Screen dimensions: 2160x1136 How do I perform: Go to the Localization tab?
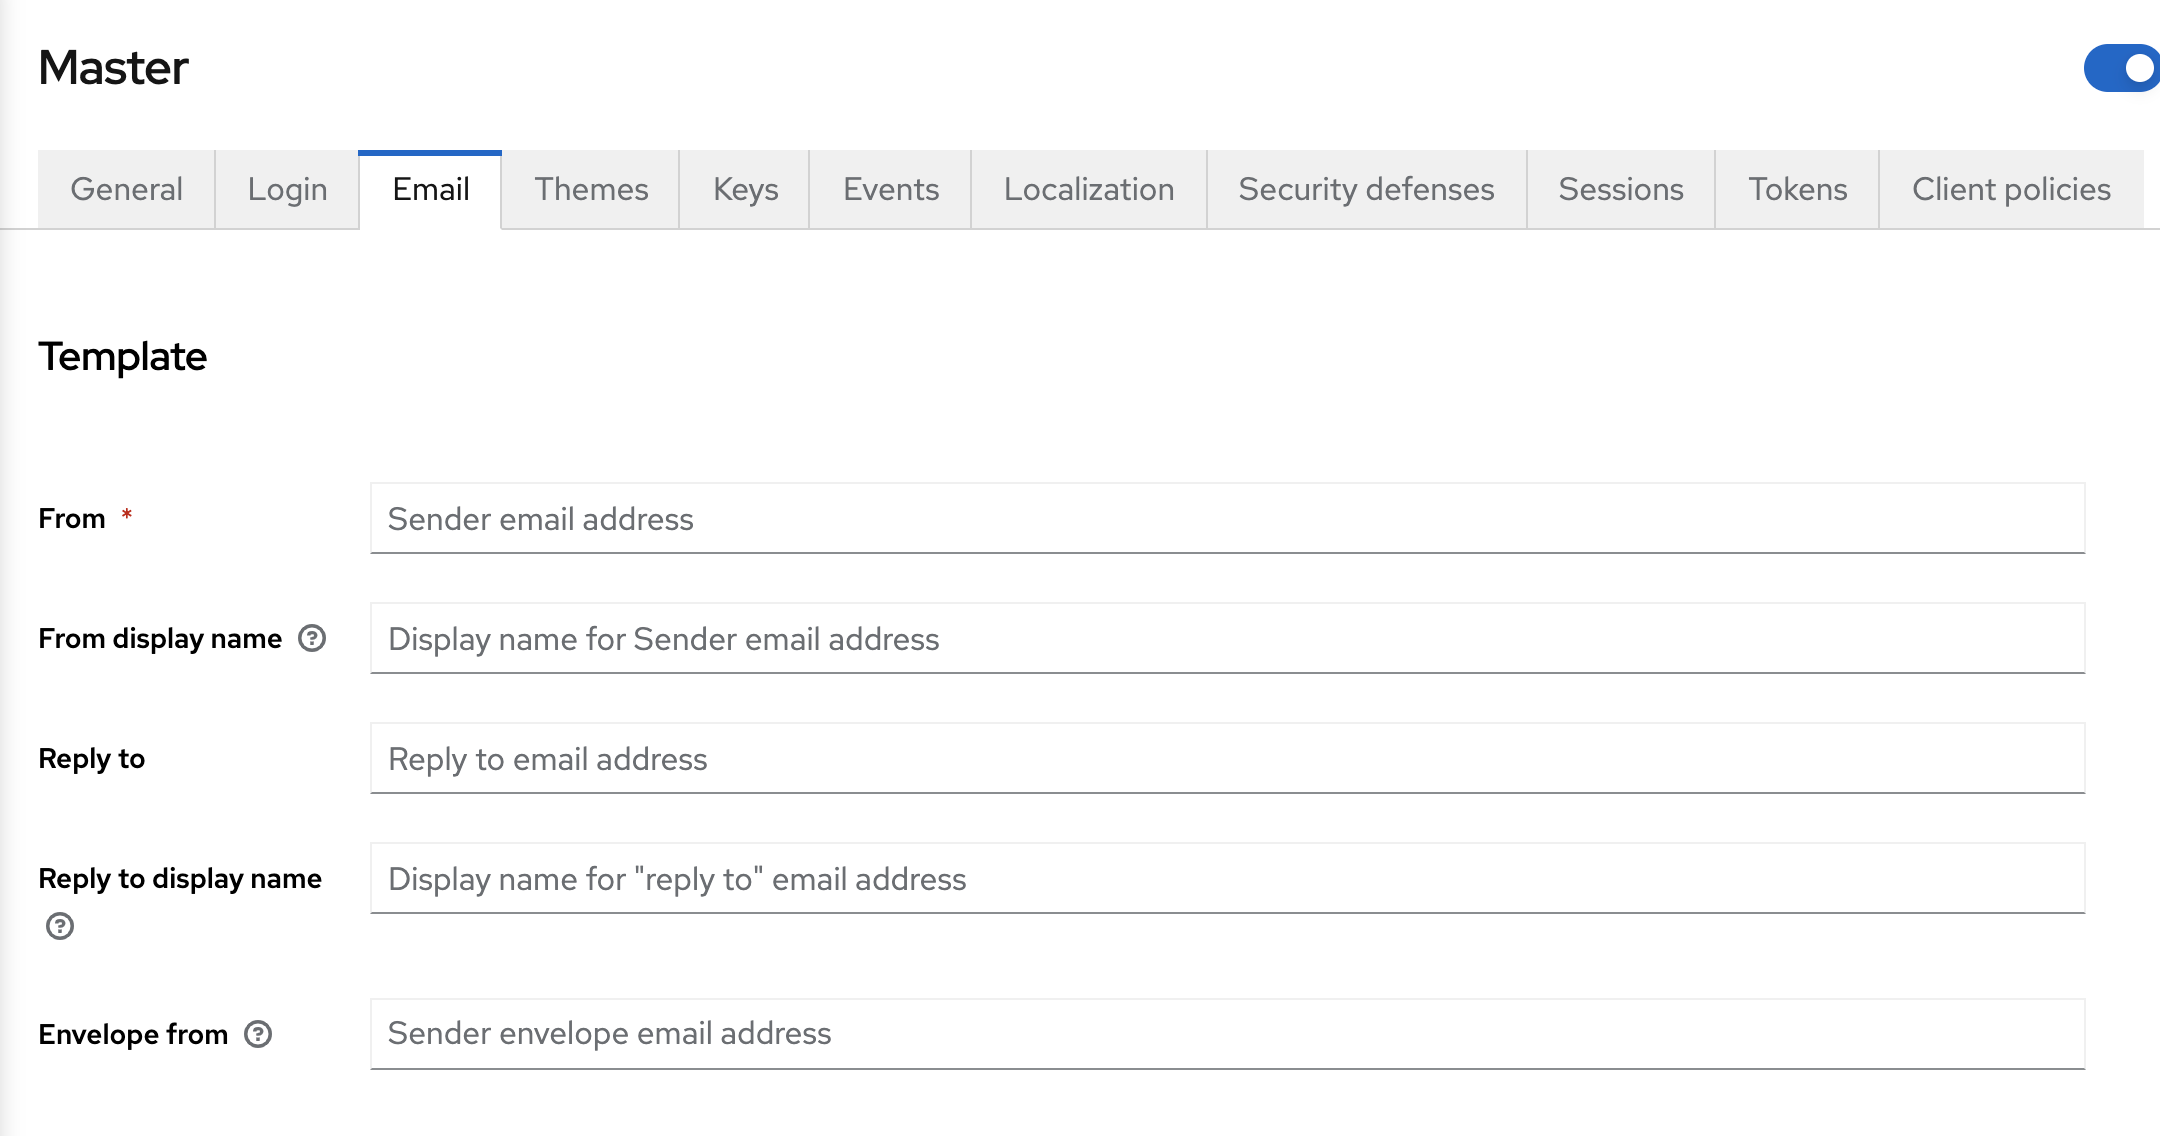1089,189
